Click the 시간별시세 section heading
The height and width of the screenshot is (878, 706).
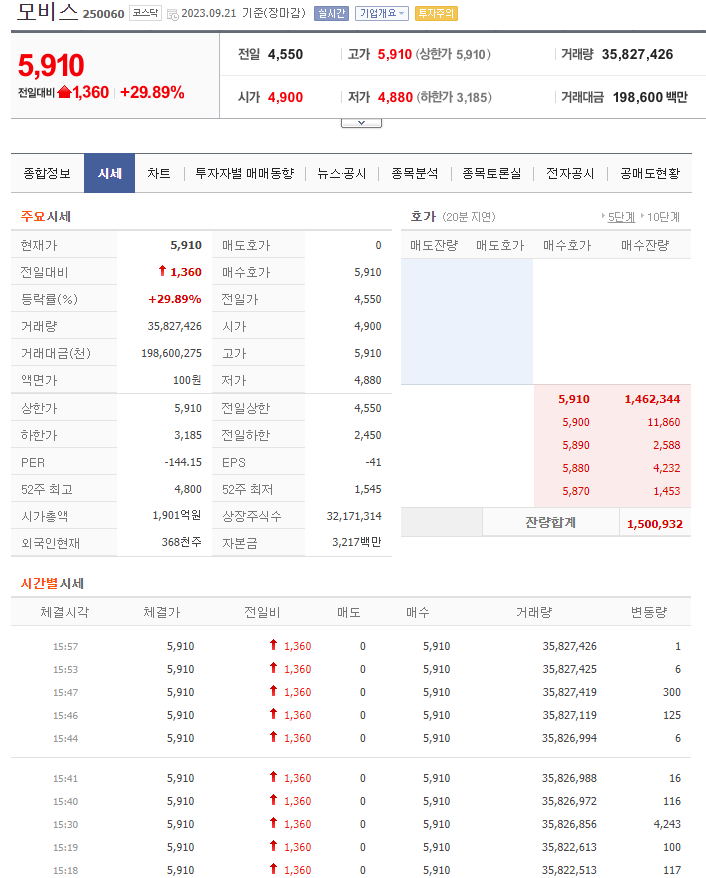pyautogui.click(x=52, y=583)
